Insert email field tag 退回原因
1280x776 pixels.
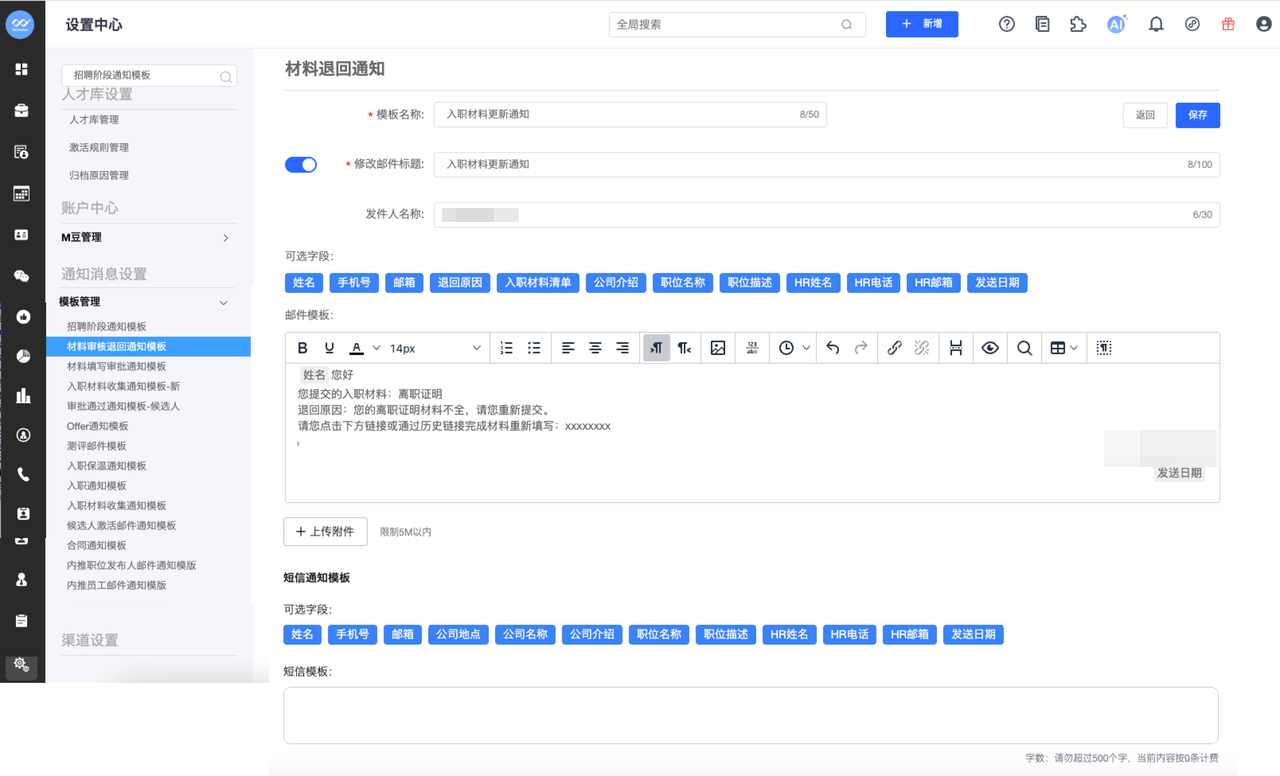460,283
